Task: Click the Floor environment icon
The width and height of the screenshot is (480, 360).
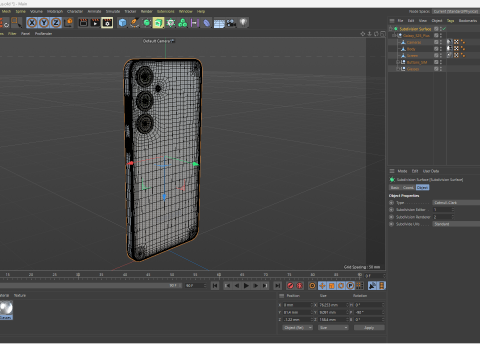Action: (219, 23)
